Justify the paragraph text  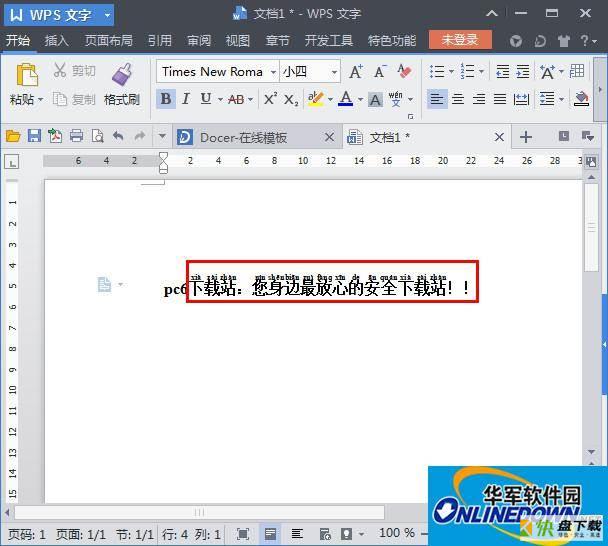coord(500,99)
